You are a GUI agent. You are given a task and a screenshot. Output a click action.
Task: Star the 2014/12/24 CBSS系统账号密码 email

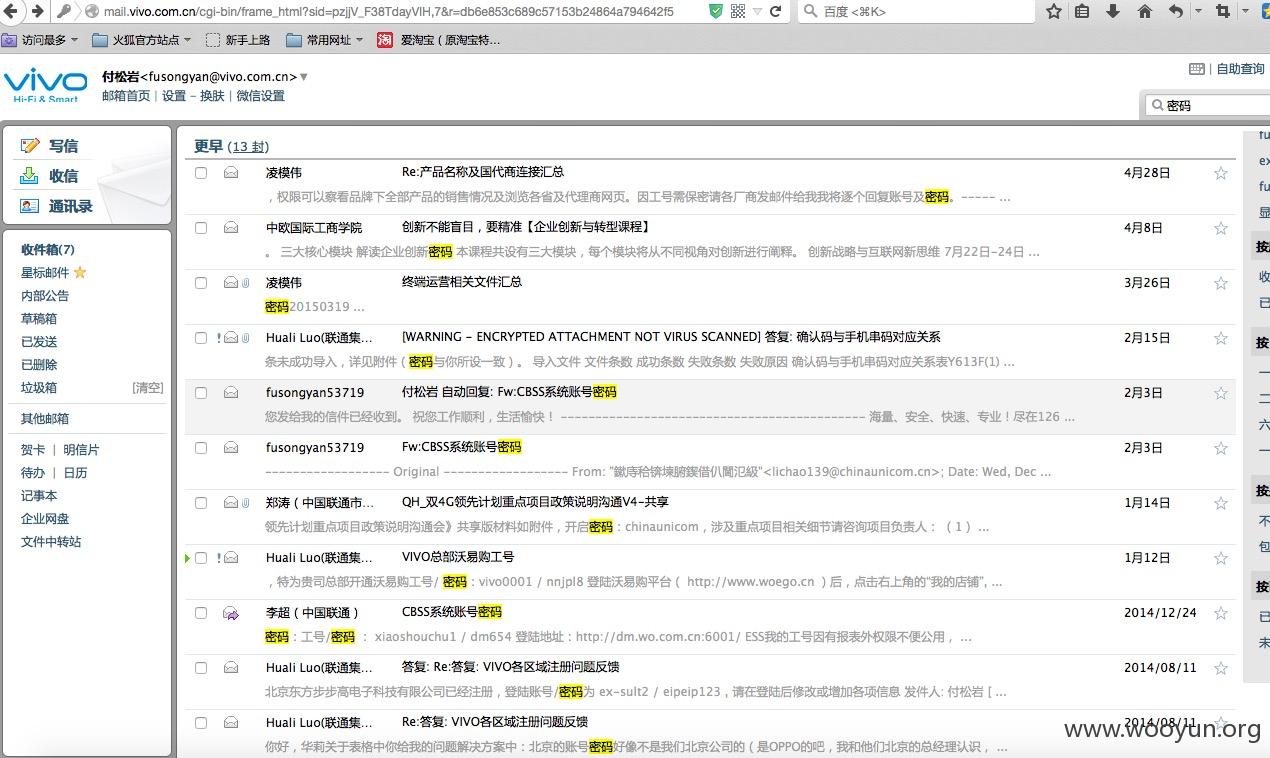tap(1221, 613)
